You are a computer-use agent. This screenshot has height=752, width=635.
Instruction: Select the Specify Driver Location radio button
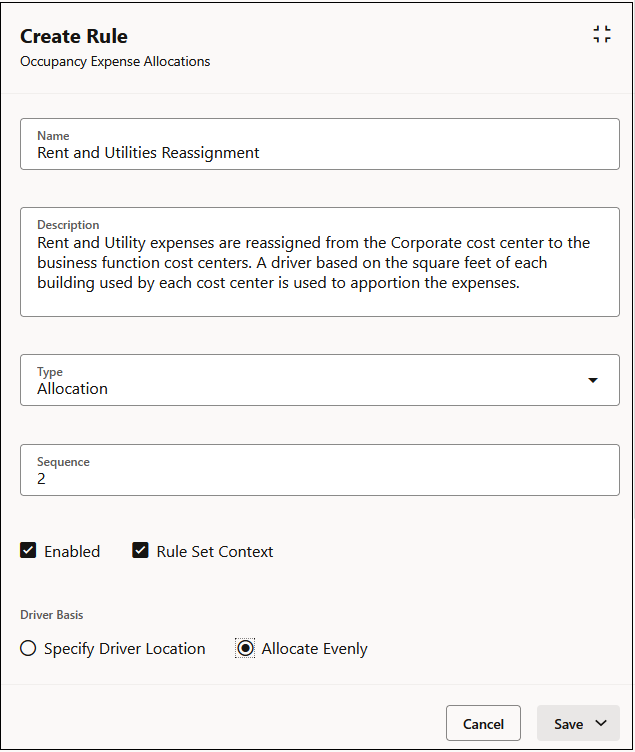tap(28, 648)
